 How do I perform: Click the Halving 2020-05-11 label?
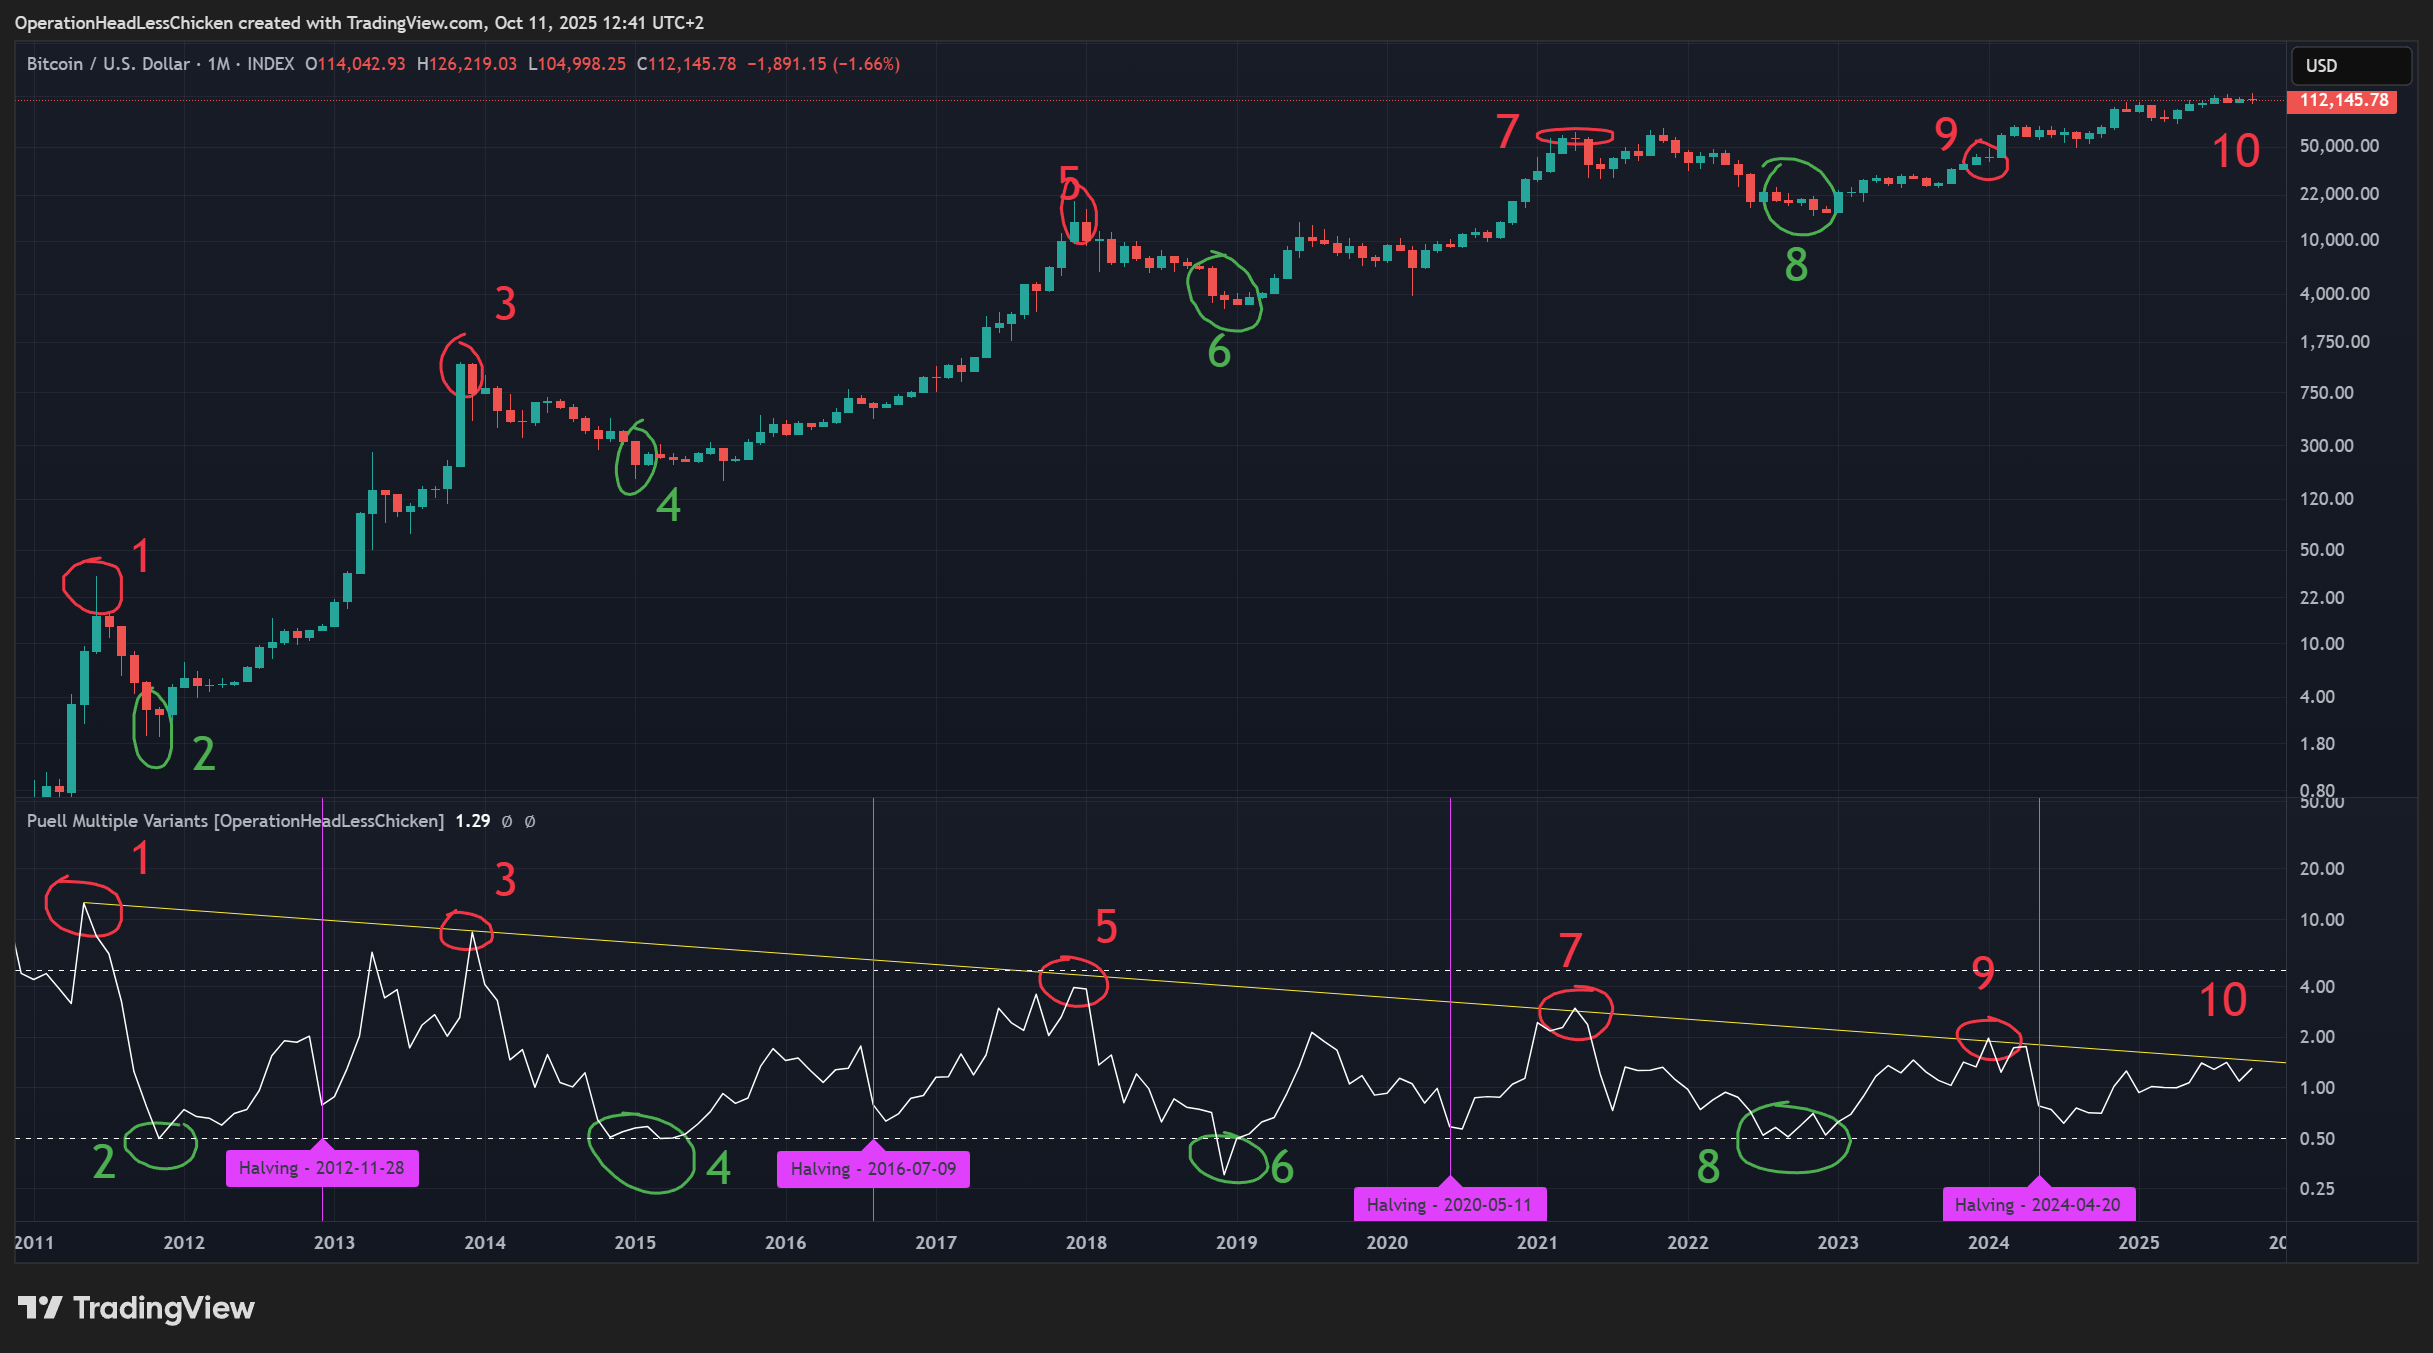(x=1449, y=1204)
